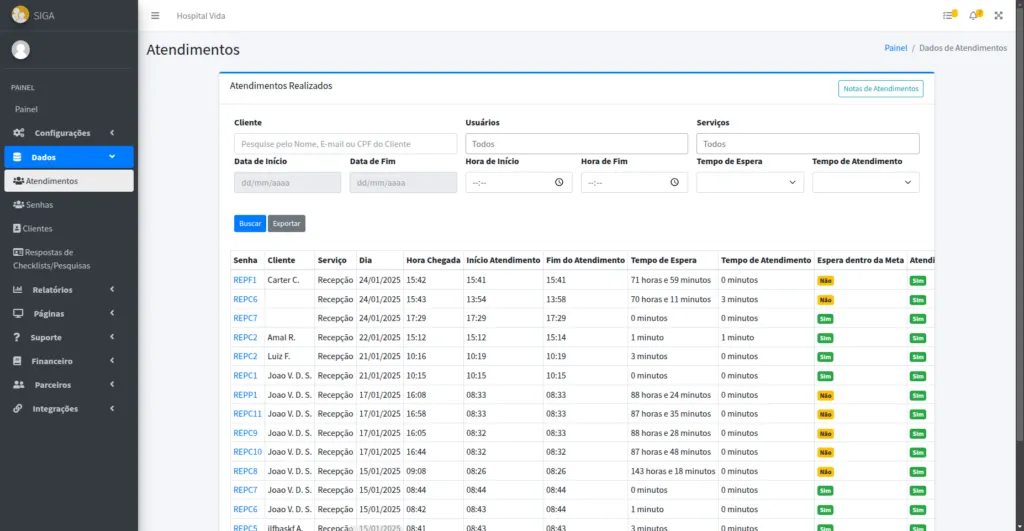Focus the Cliente search input field
This screenshot has height=531, width=1024.
click(345, 144)
